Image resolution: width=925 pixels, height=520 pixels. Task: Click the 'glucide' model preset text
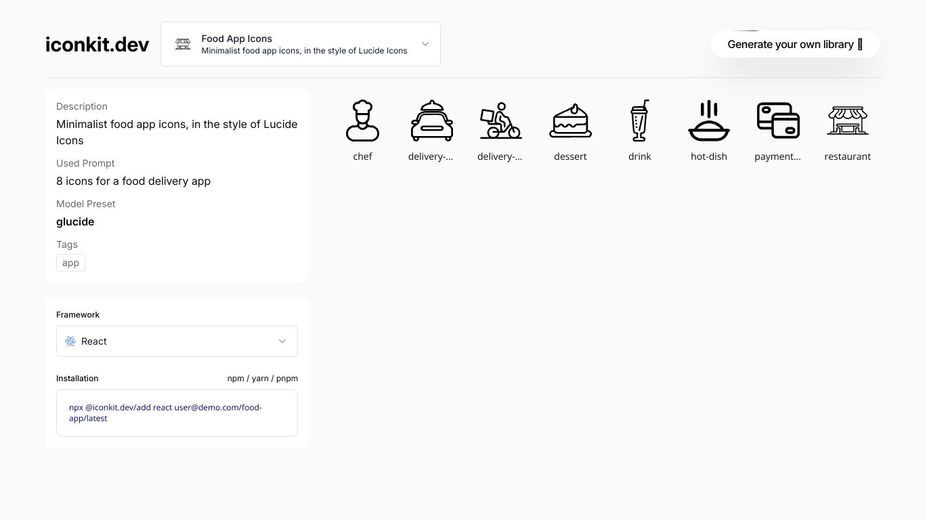75,222
